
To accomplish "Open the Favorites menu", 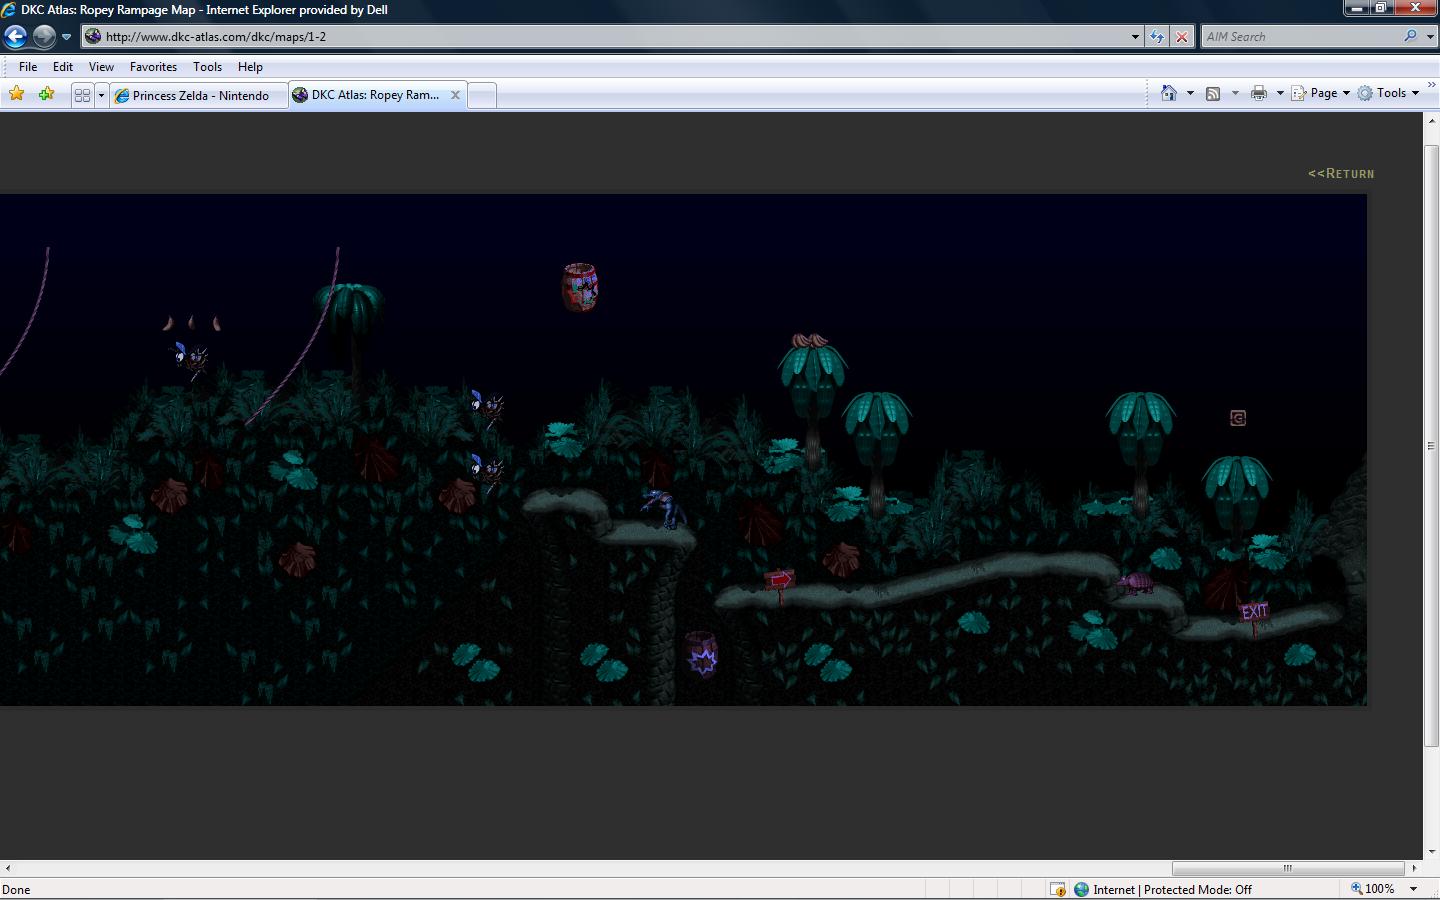I will [153, 67].
